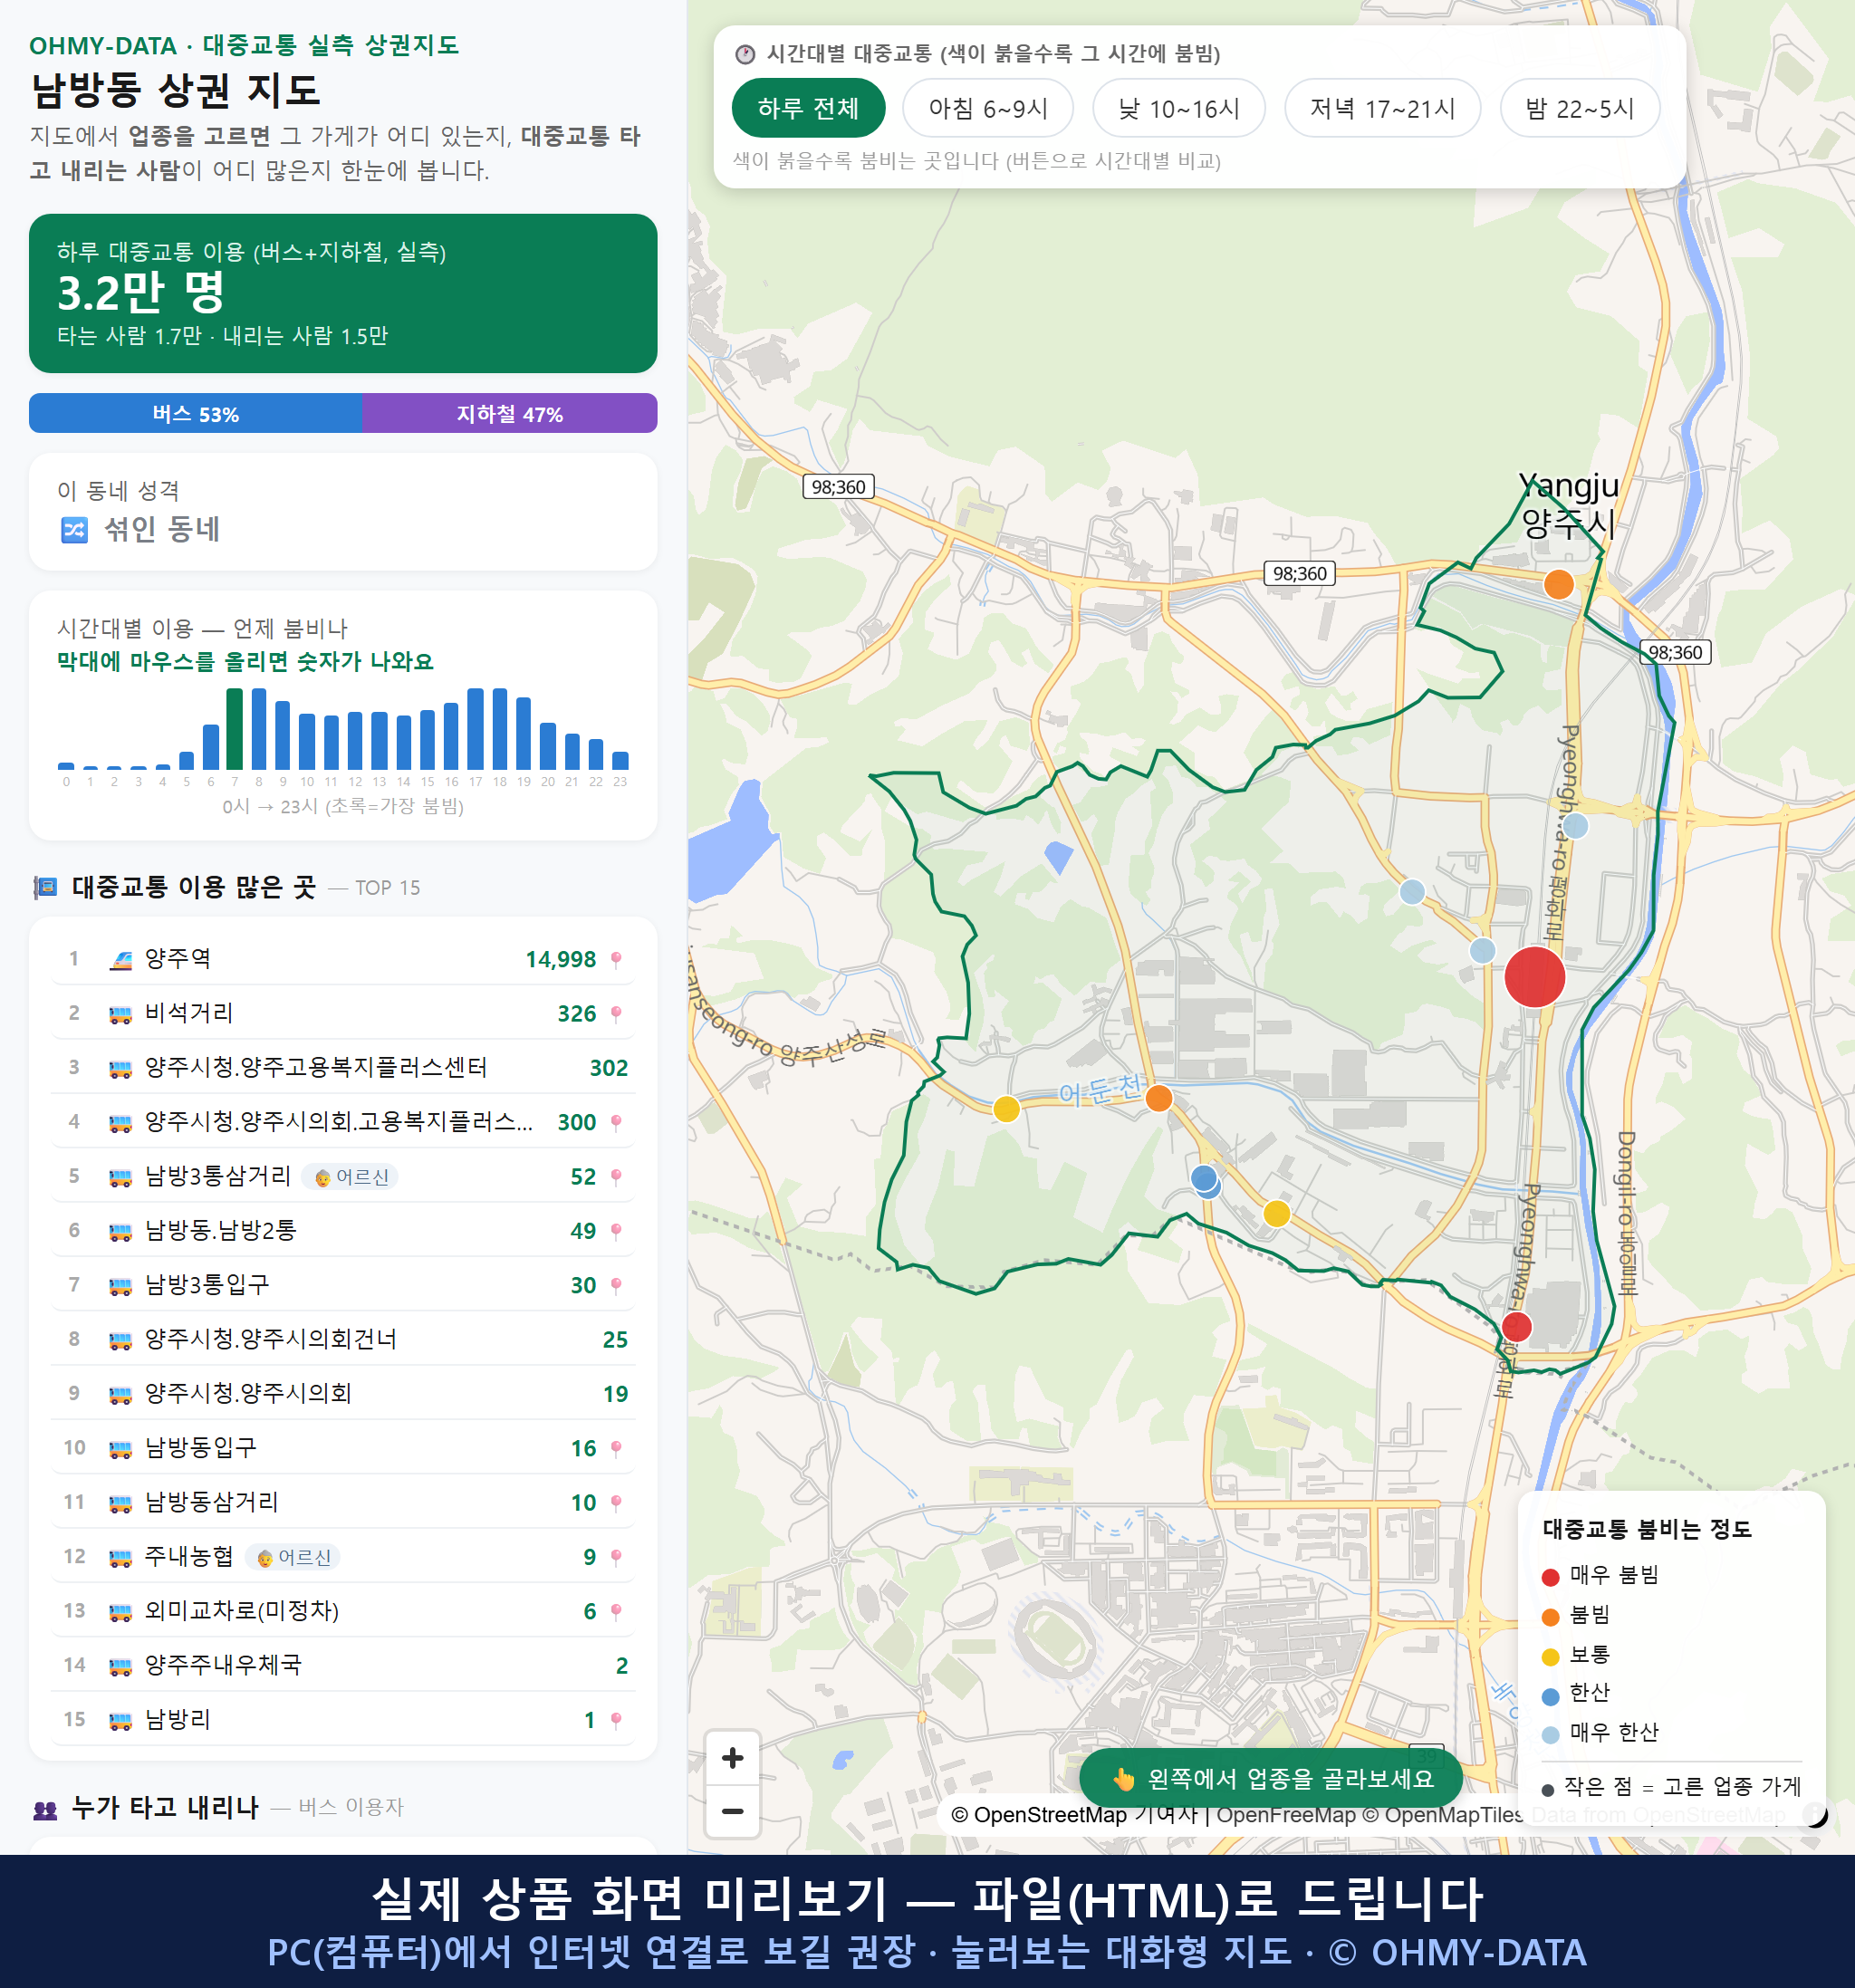The width and height of the screenshot is (1855, 1988).
Task: Select the 아침 6~9시 time filter
Action: [x=988, y=108]
